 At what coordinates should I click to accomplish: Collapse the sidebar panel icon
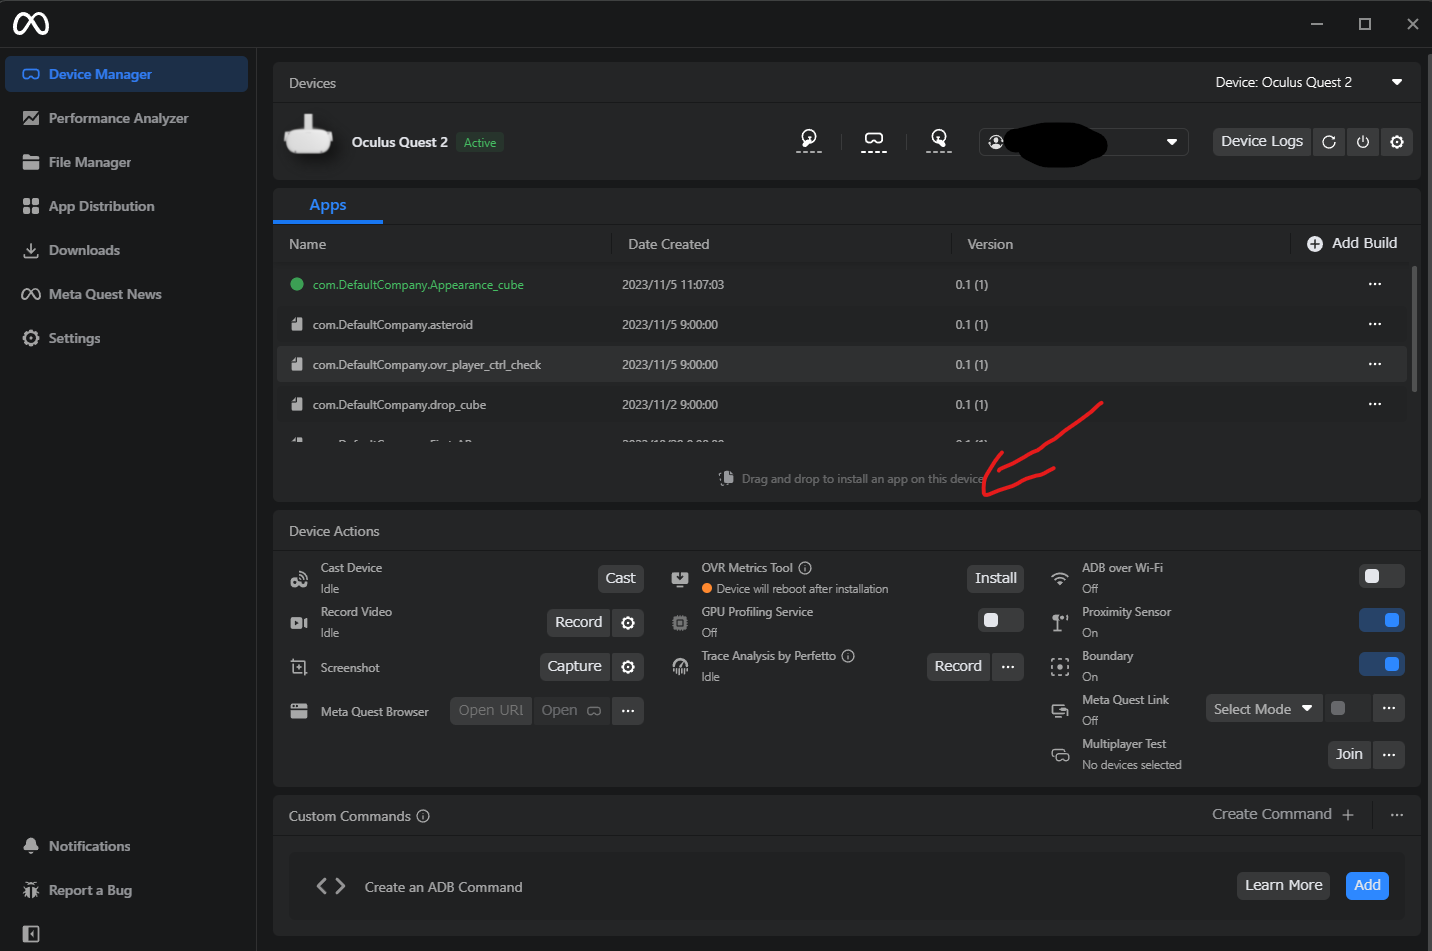tap(31, 934)
